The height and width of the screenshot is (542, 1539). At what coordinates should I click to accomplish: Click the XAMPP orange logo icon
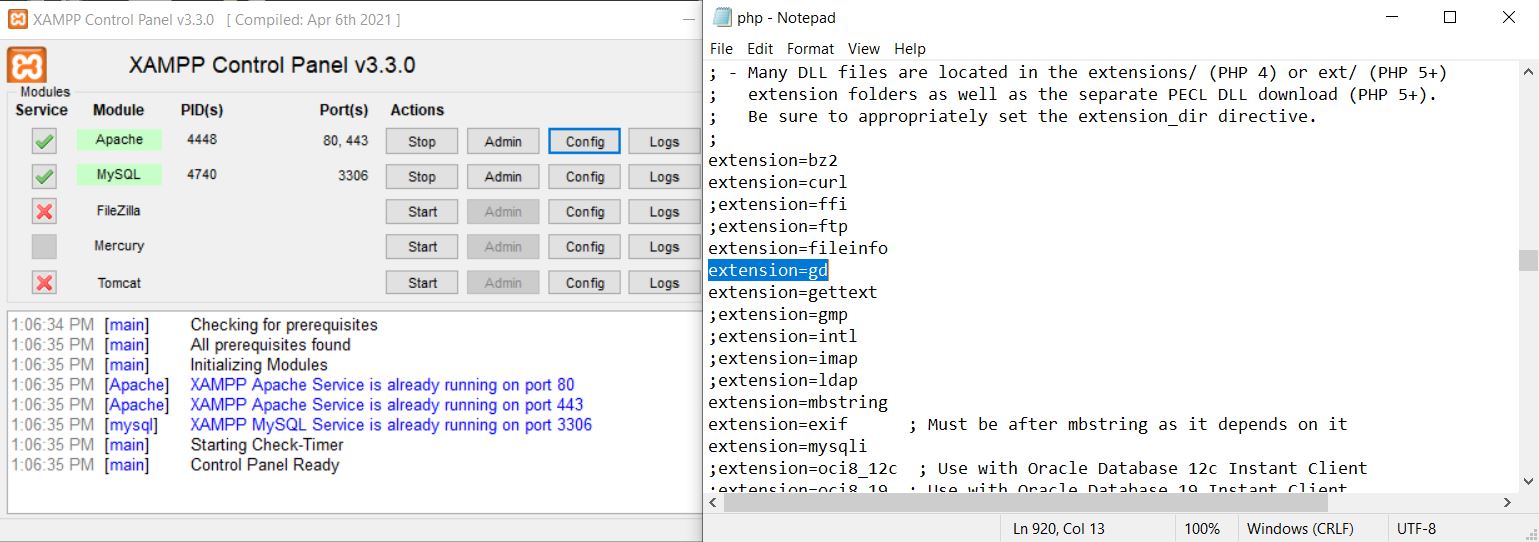27,65
